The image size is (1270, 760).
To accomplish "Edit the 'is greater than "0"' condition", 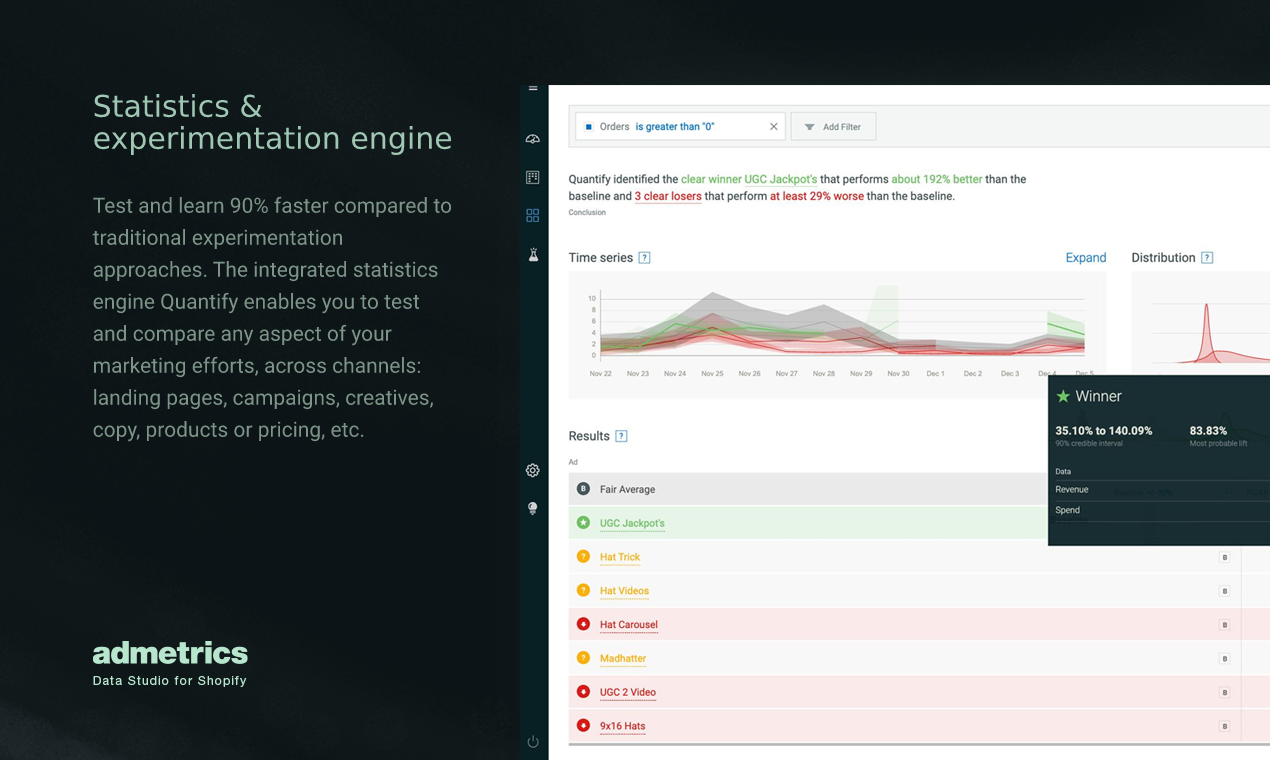I will [675, 127].
